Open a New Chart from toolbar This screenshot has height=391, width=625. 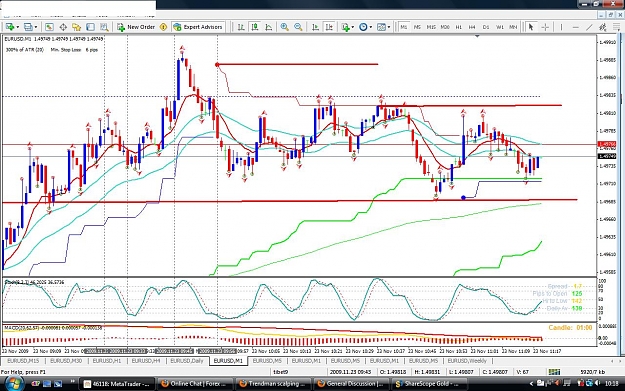tap(10, 27)
